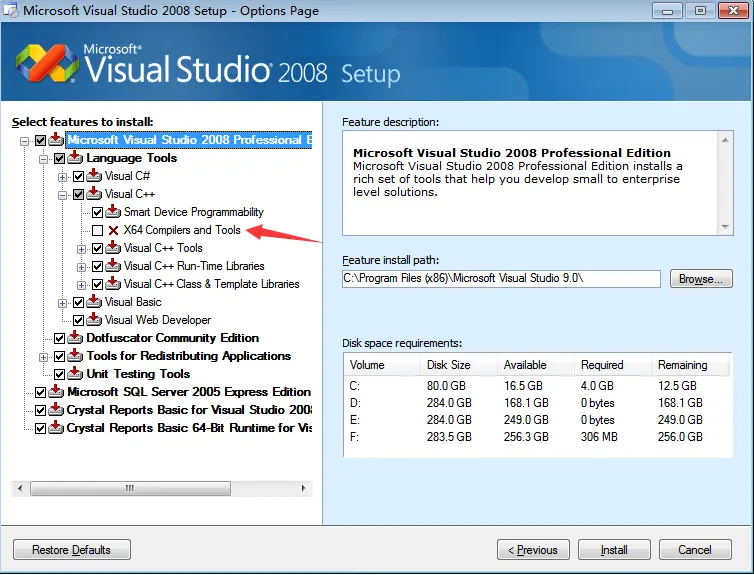The width and height of the screenshot is (754, 575).
Task: Select the X64 Compilers and Tools item
Action: click(x=182, y=230)
